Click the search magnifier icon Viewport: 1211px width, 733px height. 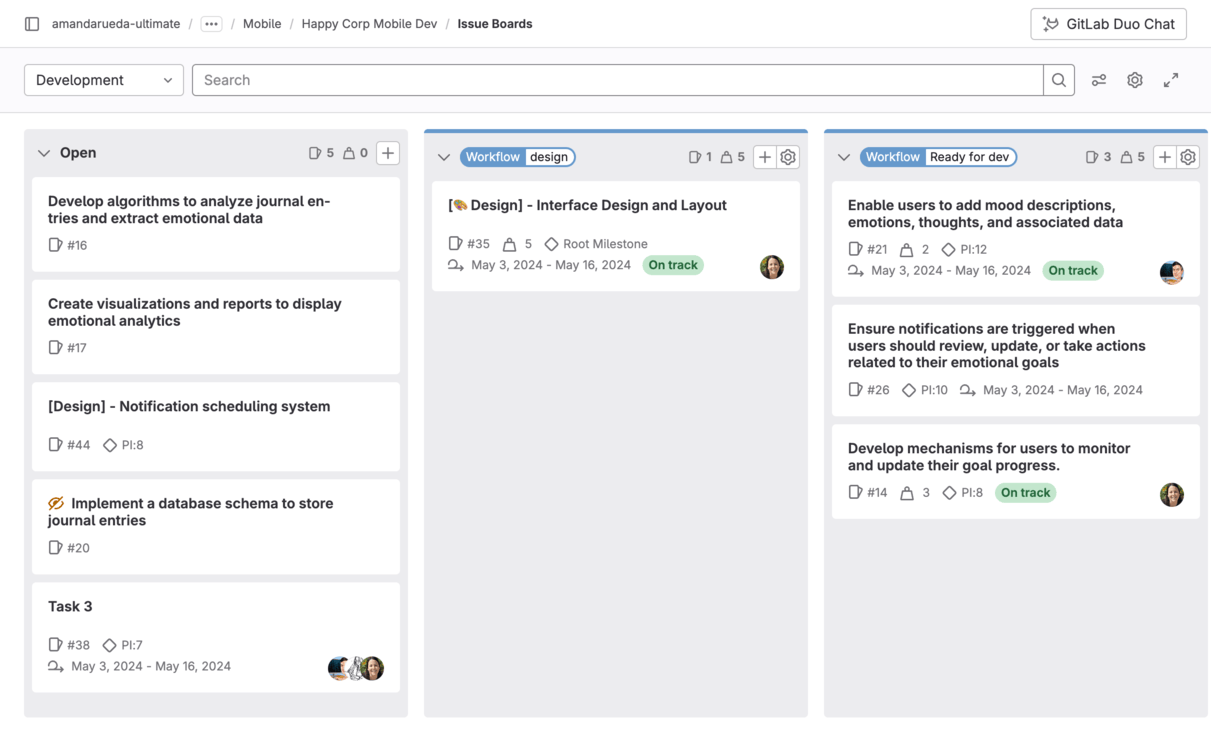click(1058, 79)
